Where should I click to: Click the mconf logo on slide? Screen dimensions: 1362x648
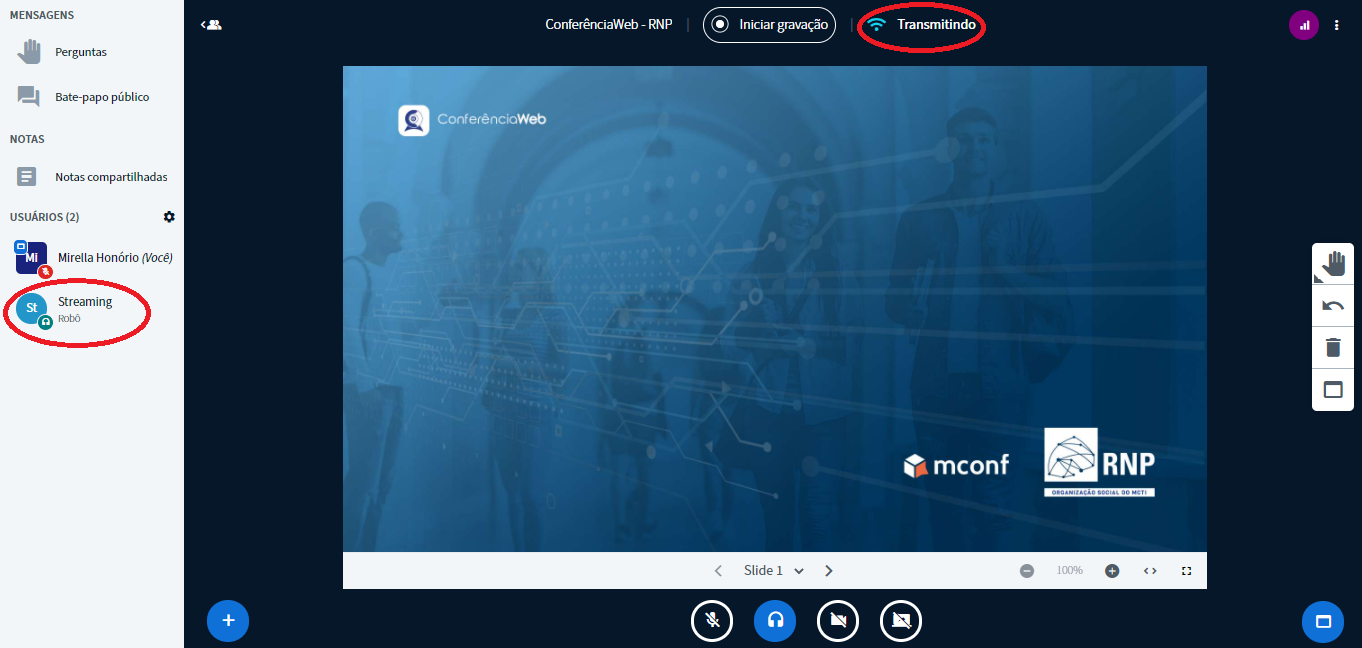click(x=956, y=465)
